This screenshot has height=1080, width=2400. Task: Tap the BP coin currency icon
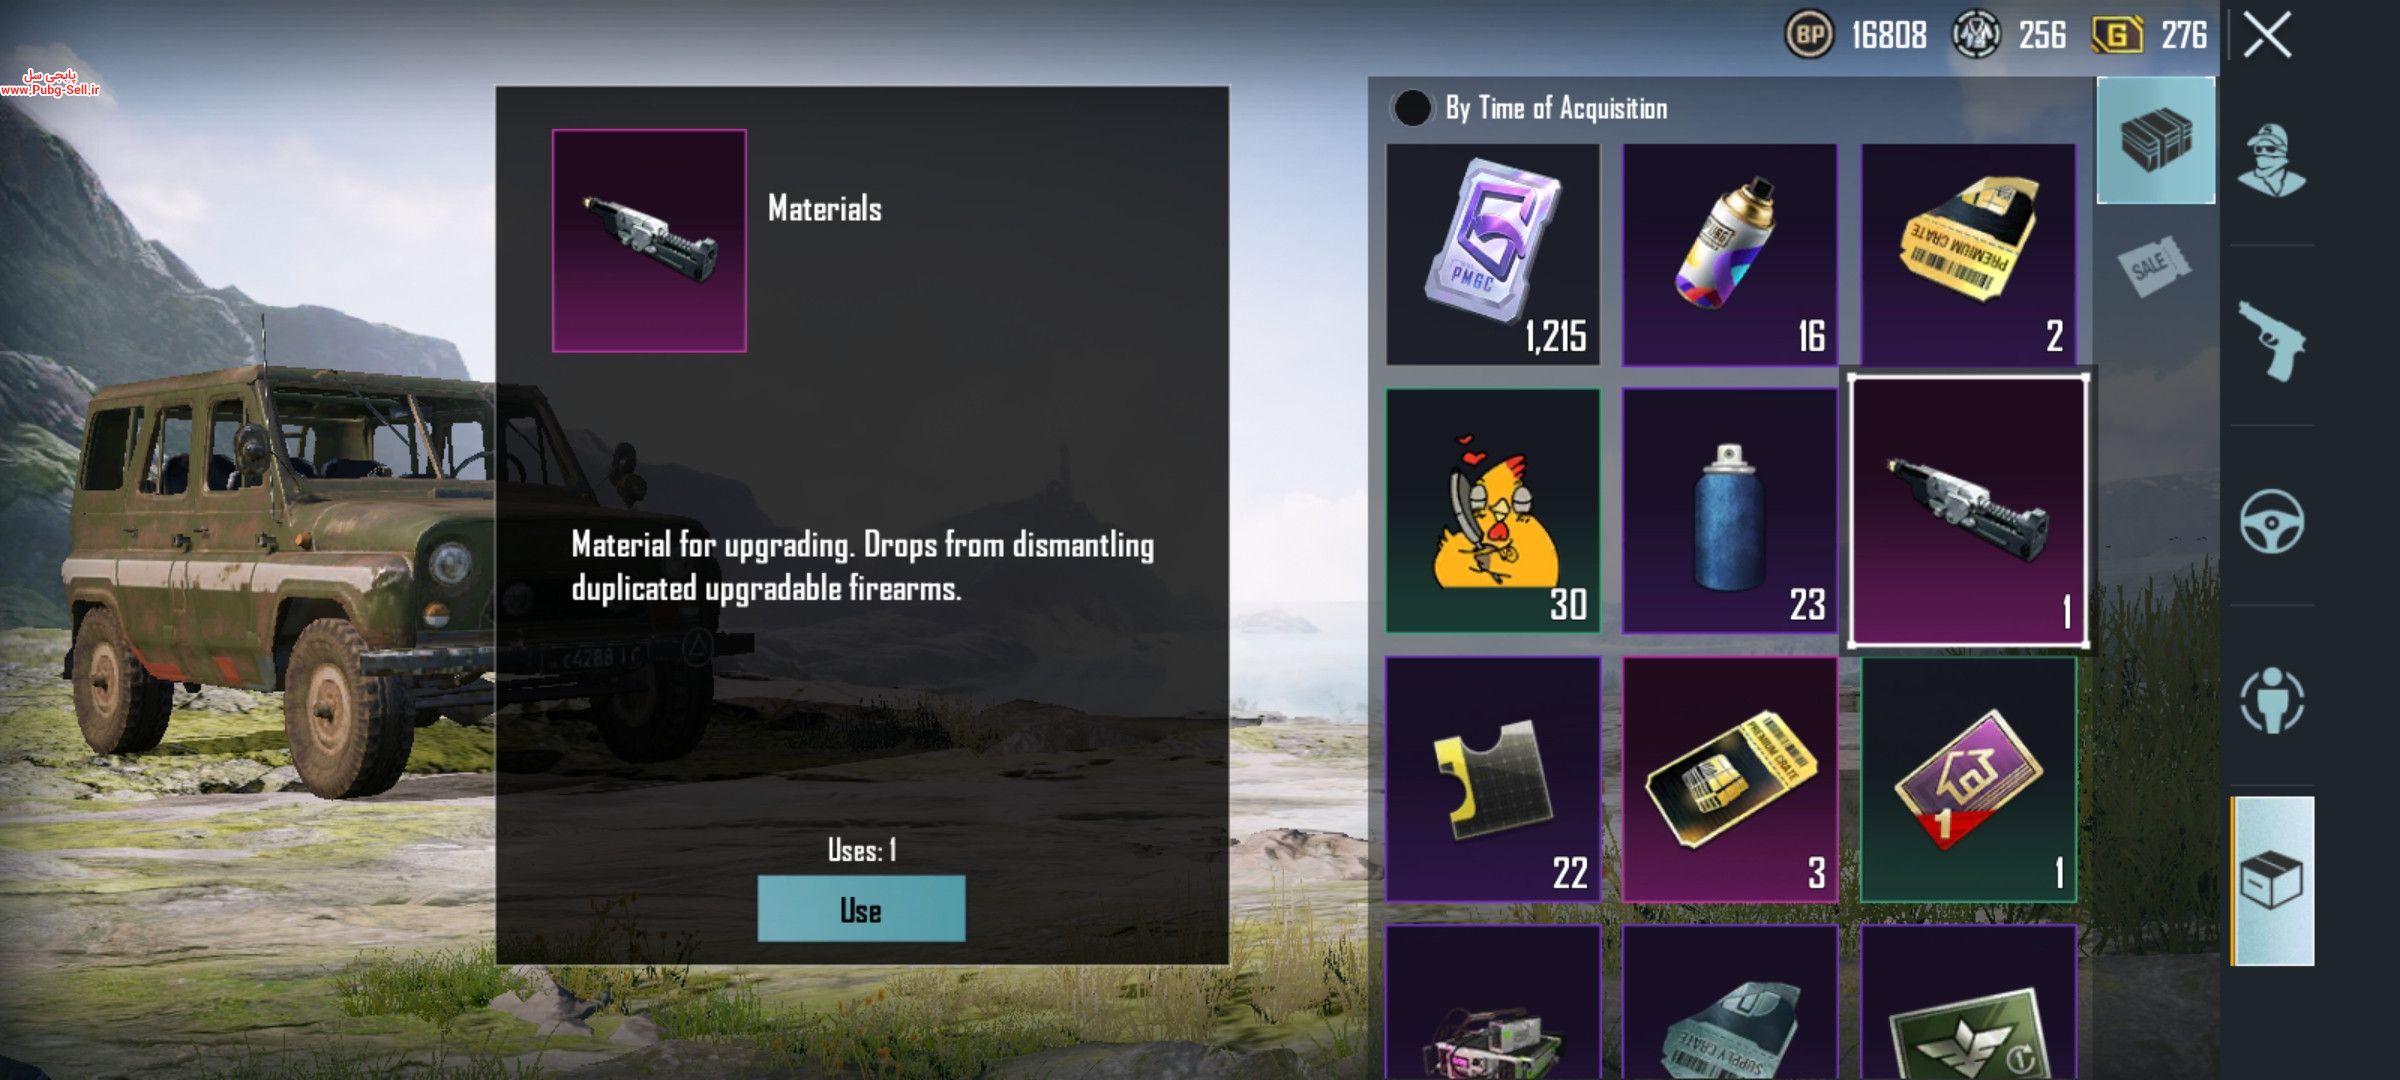tap(1809, 35)
